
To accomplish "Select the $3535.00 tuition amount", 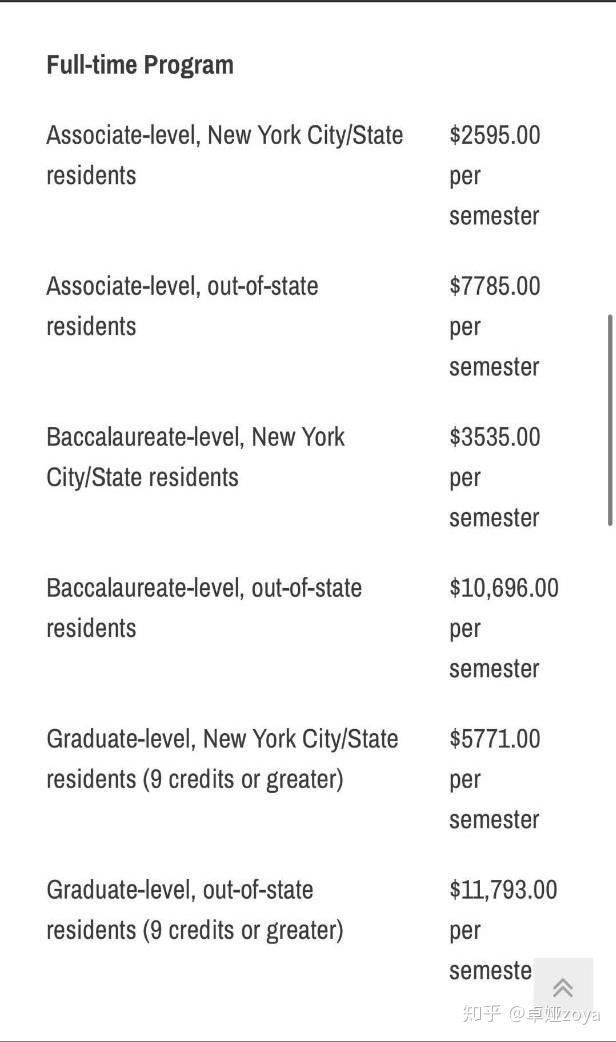I will coord(494,437).
